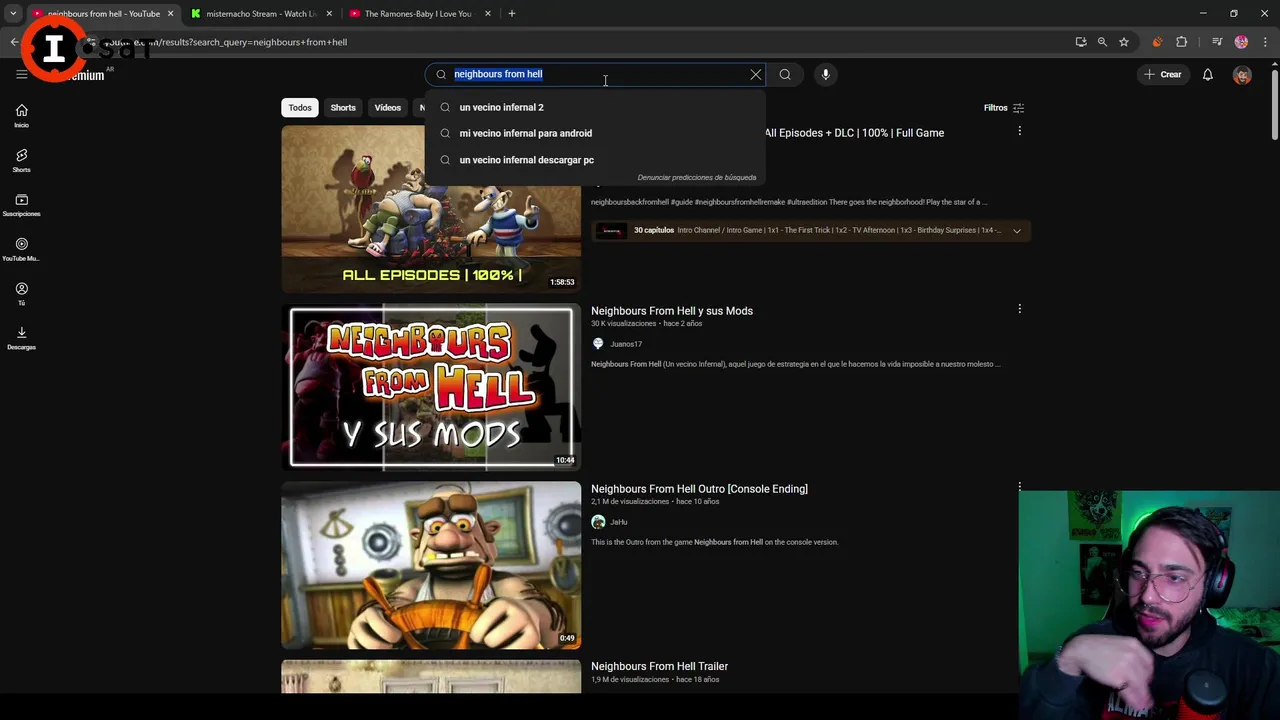
Task: Open the Tú profile section
Action: tap(21, 294)
